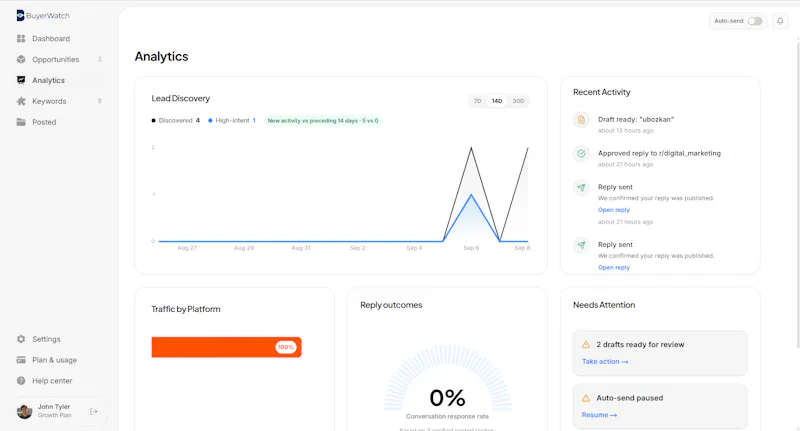Click the Conversation response rate label
Viewport: 800px width, 431px height.
pyautogui.click(x=447, y=417)
